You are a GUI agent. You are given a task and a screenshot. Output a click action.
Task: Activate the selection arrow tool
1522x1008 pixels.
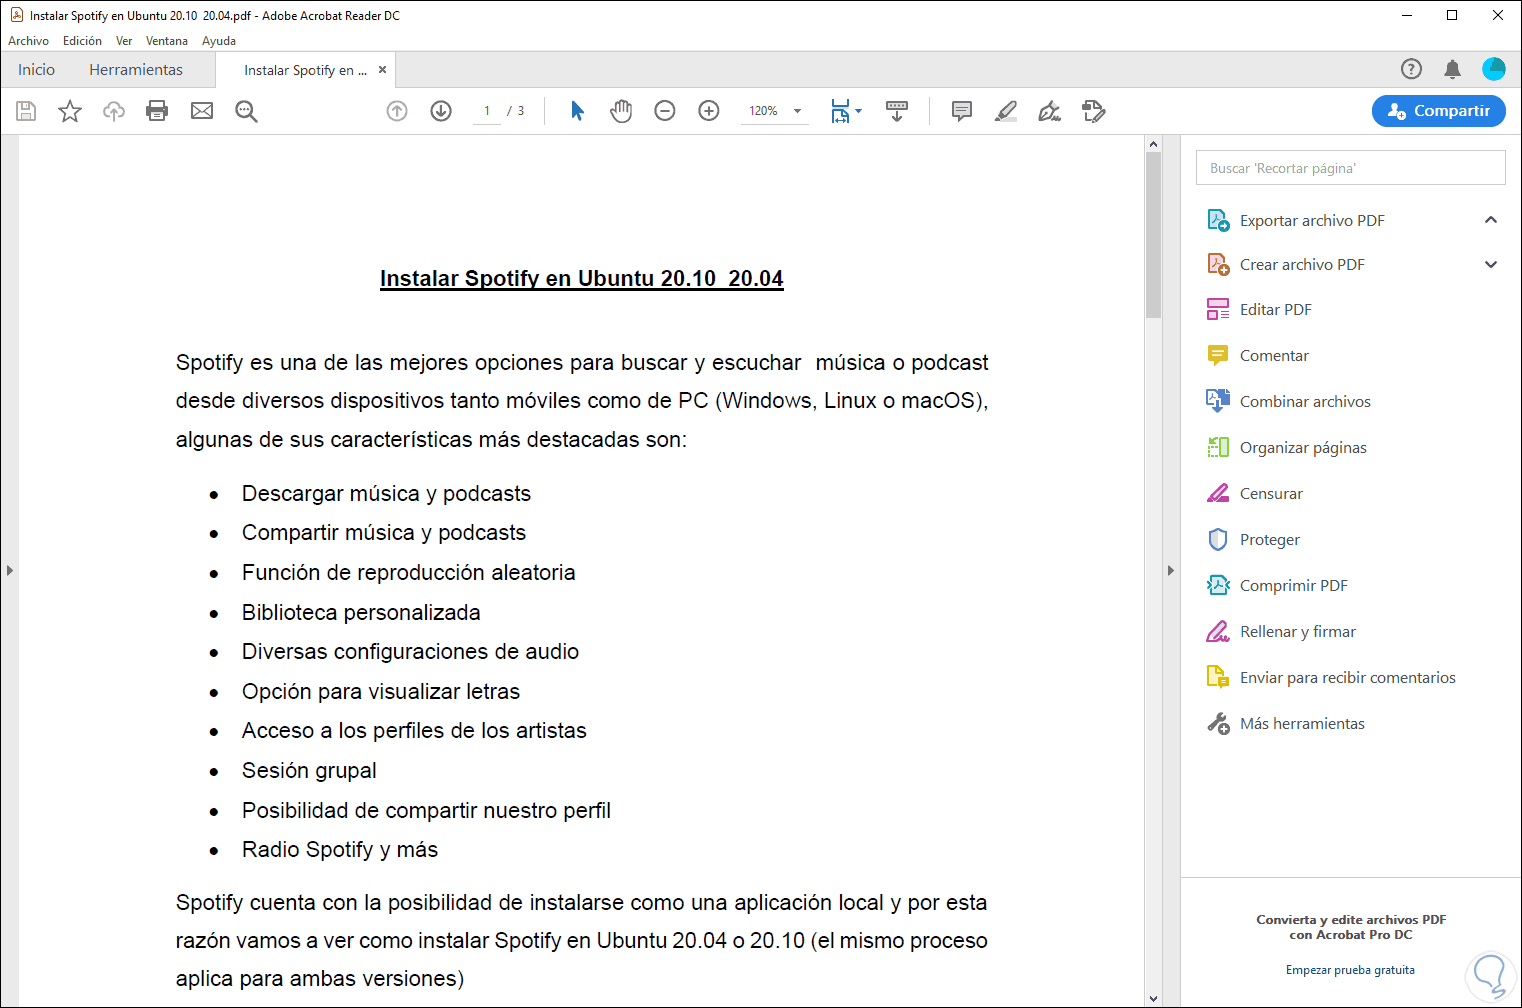coord(577,111)
